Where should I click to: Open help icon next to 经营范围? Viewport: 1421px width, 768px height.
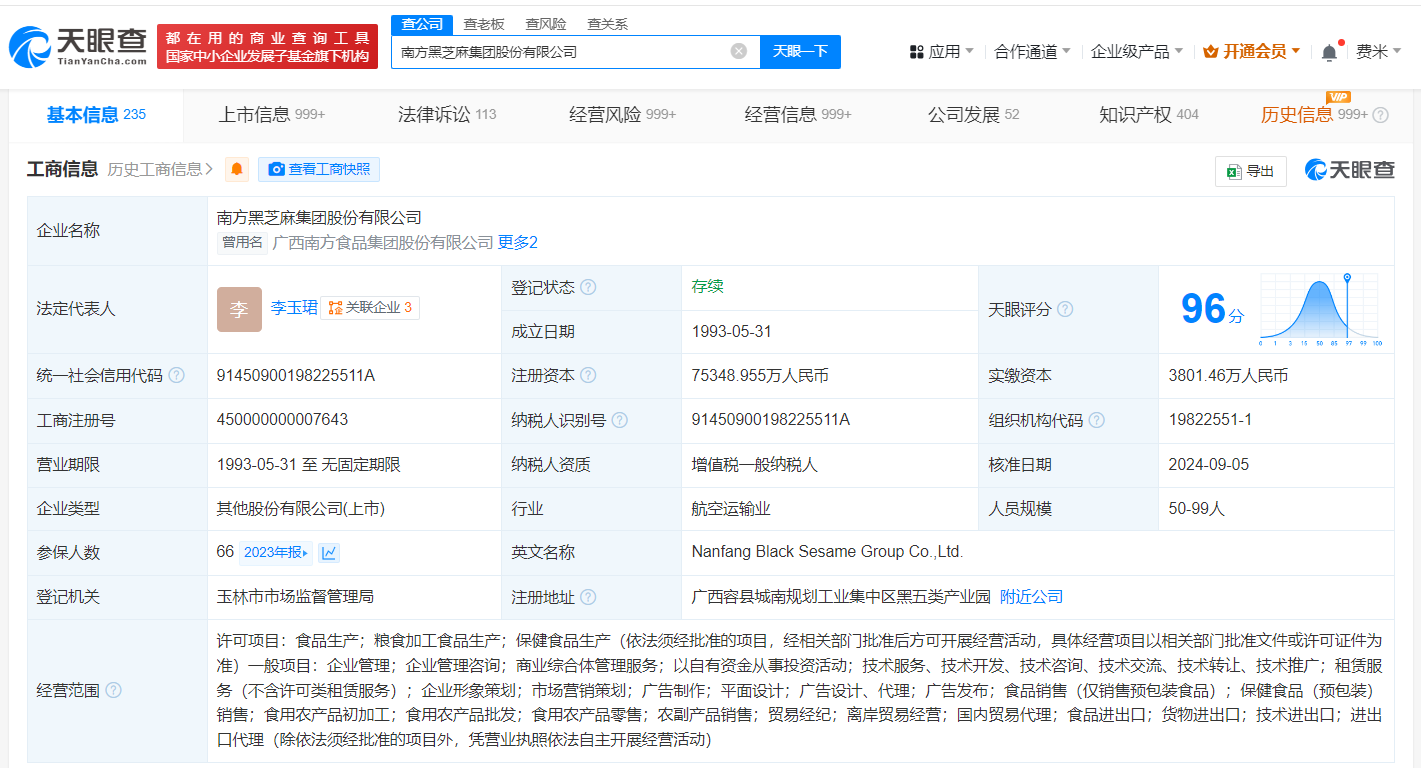[113, 690]
